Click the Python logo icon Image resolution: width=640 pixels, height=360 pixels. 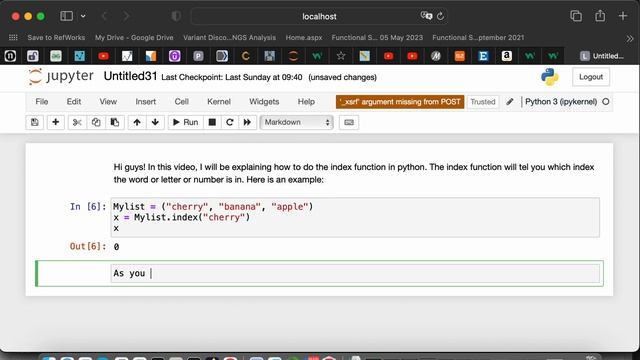[x=550, y=77]
